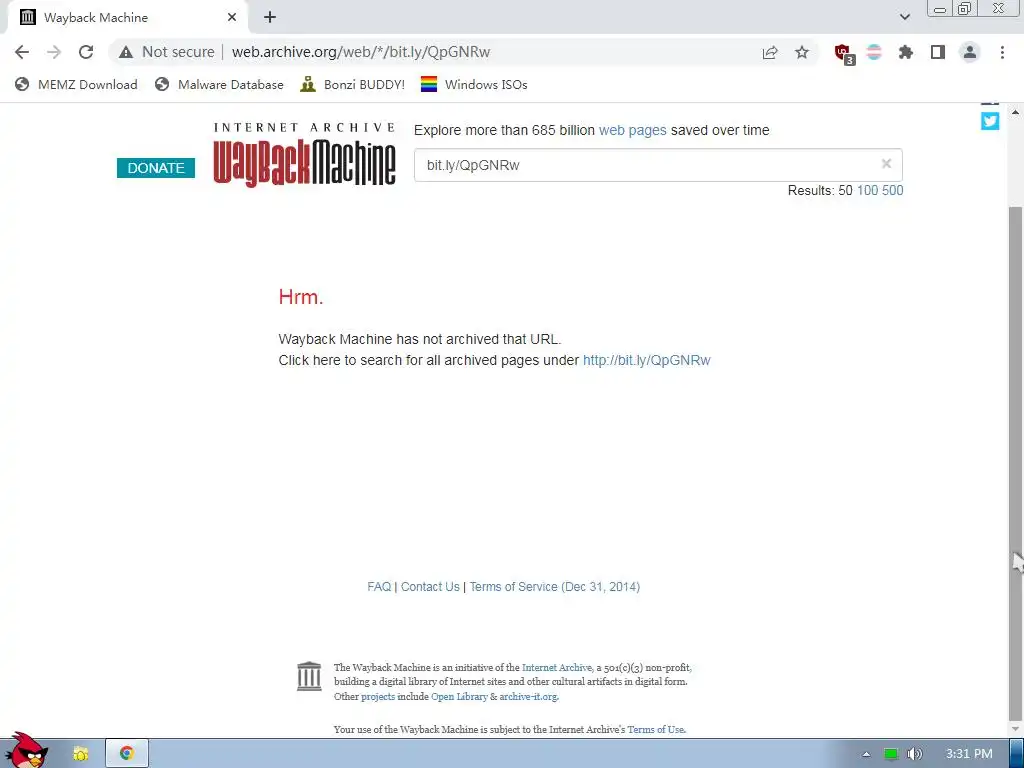Image resolution: width=1024 pixels, height=768 pixels.
Task: Click the Wayback Machine logo
Action: [304, 155]
